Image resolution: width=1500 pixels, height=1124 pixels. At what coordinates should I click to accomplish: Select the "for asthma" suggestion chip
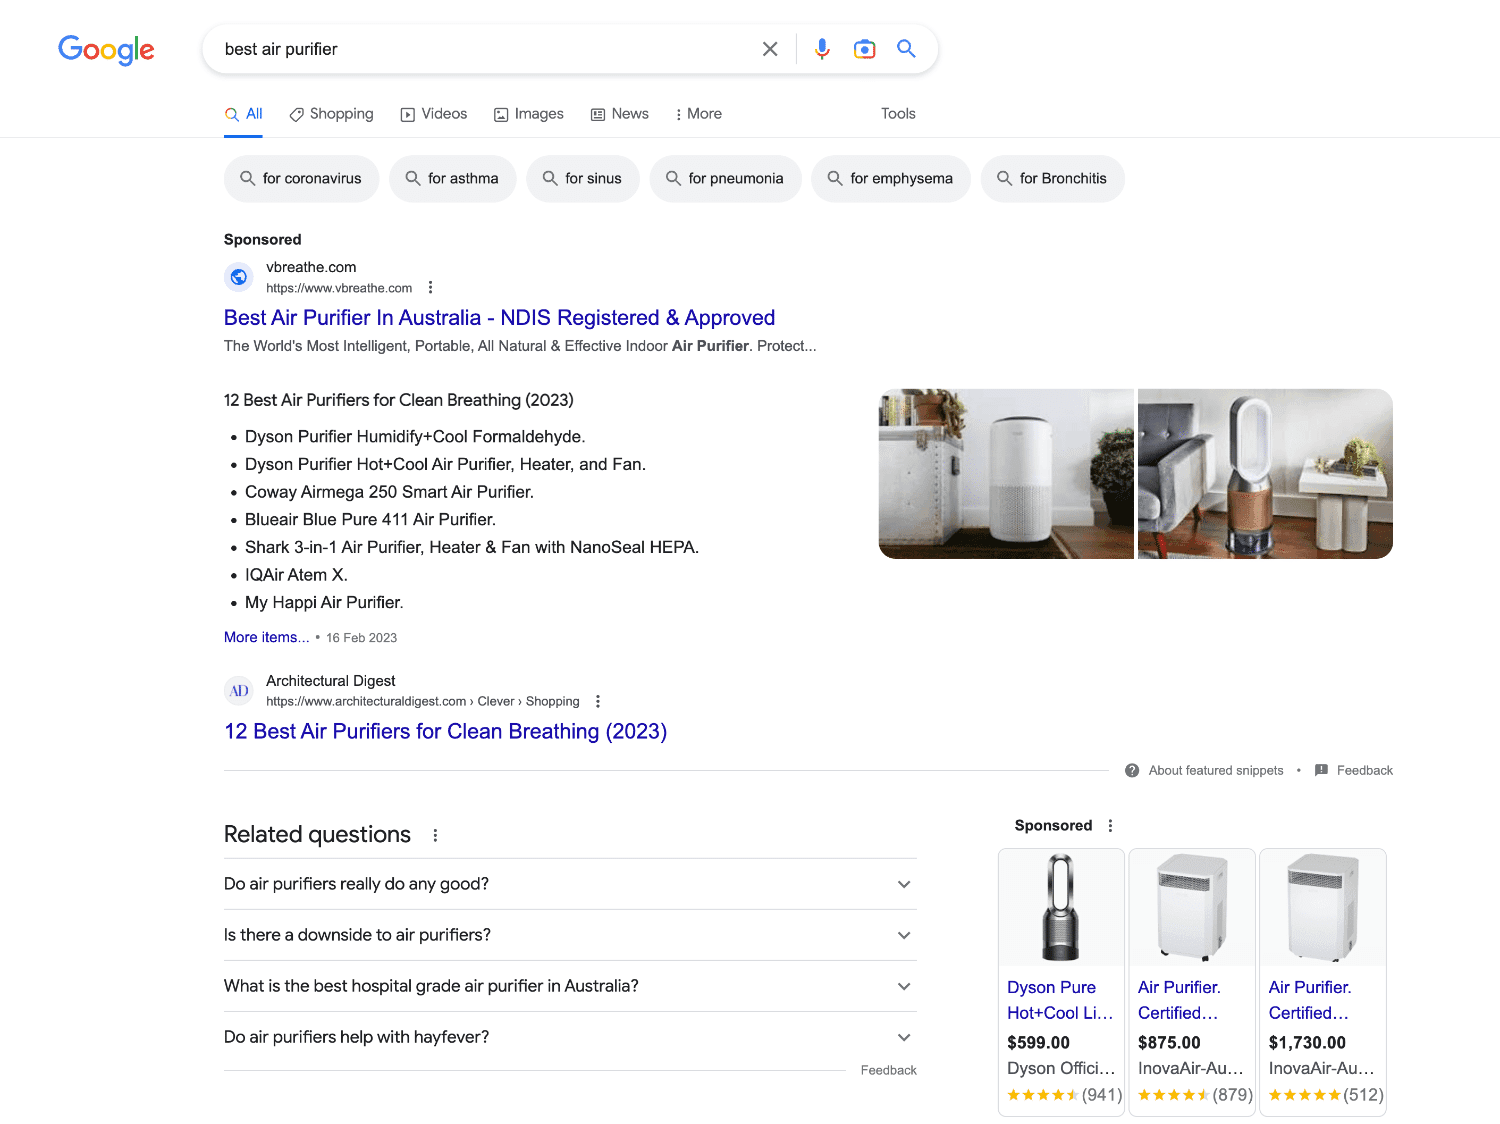tap(452, 178)
